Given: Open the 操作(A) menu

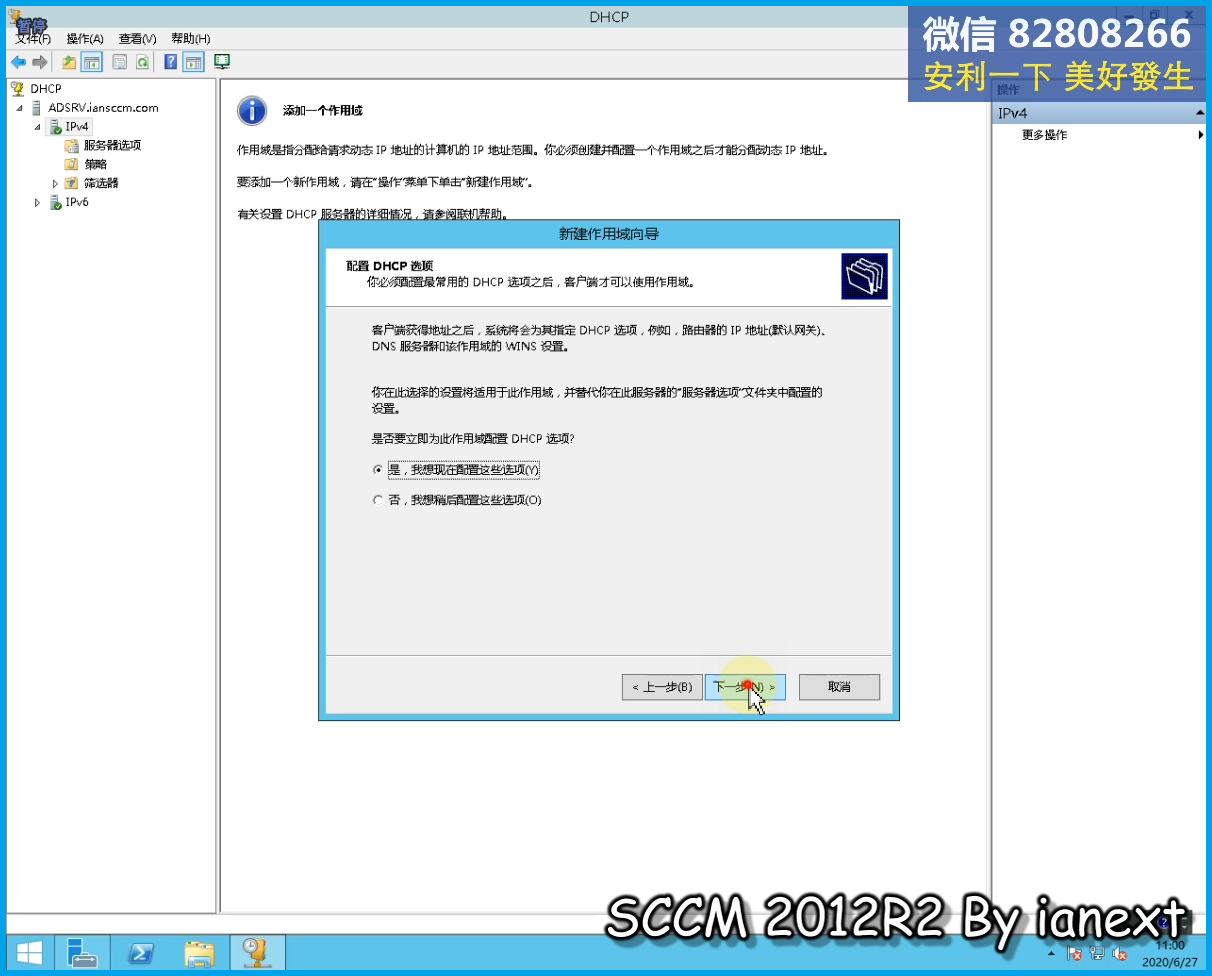Looking at the screenshot, I should (x=85, y=39).
